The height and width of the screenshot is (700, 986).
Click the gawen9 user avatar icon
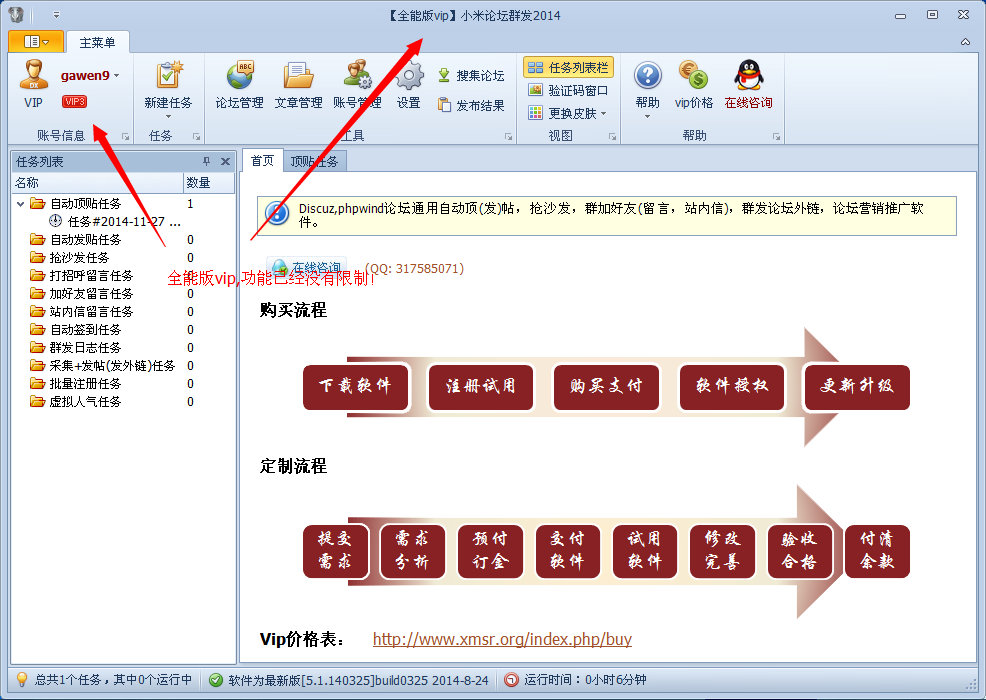click(x=34, y=74)
